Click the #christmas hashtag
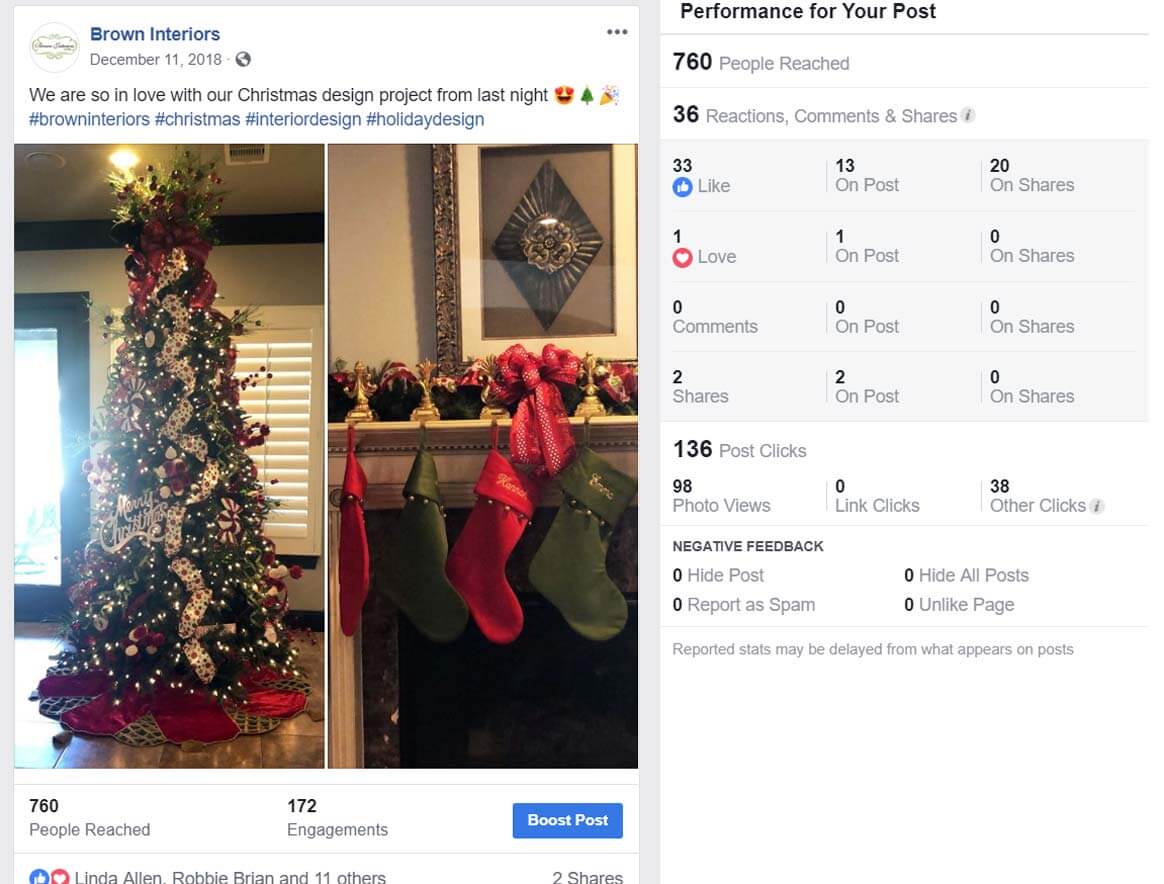1164x884 pixels. tap(197, 119)
